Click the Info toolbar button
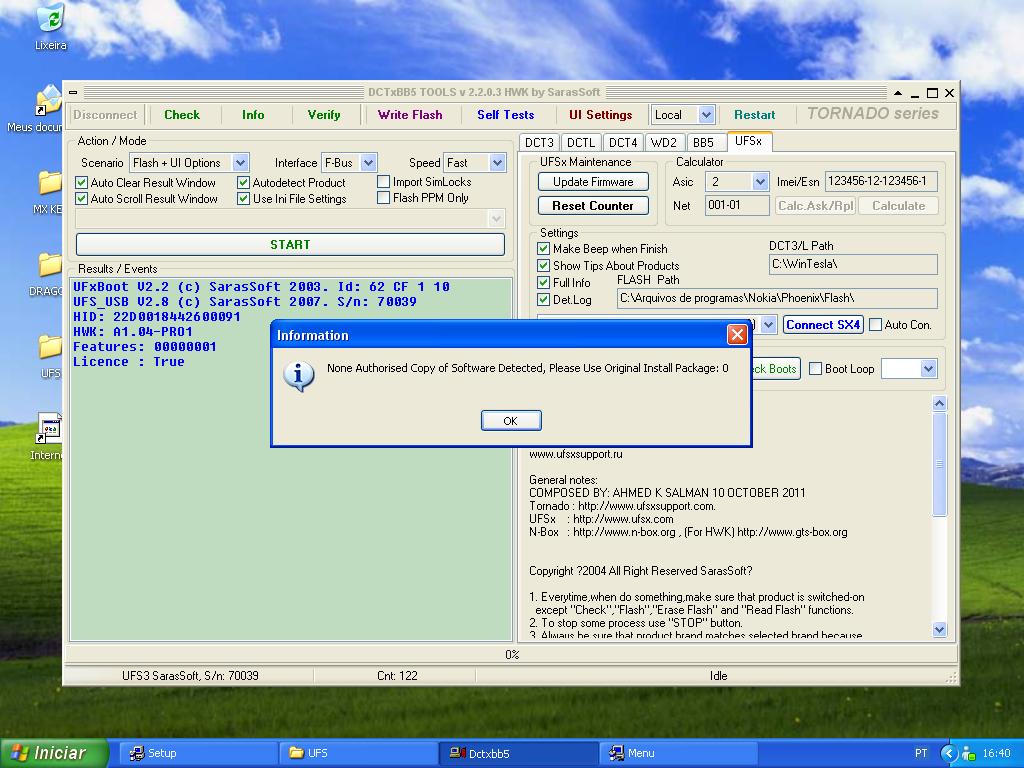Image resolution: width=1024 pixels, height=768 pixels. (253, 115)
